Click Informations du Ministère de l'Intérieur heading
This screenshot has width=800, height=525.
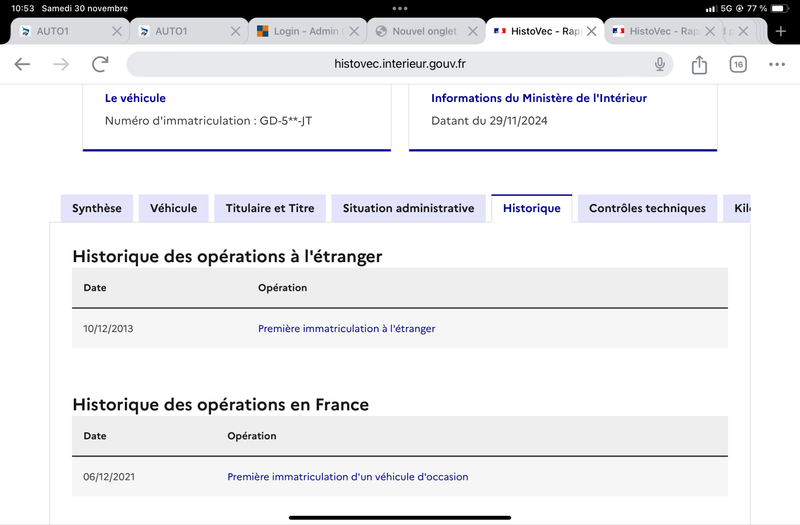pyautogui.click(x=539, y=98)
